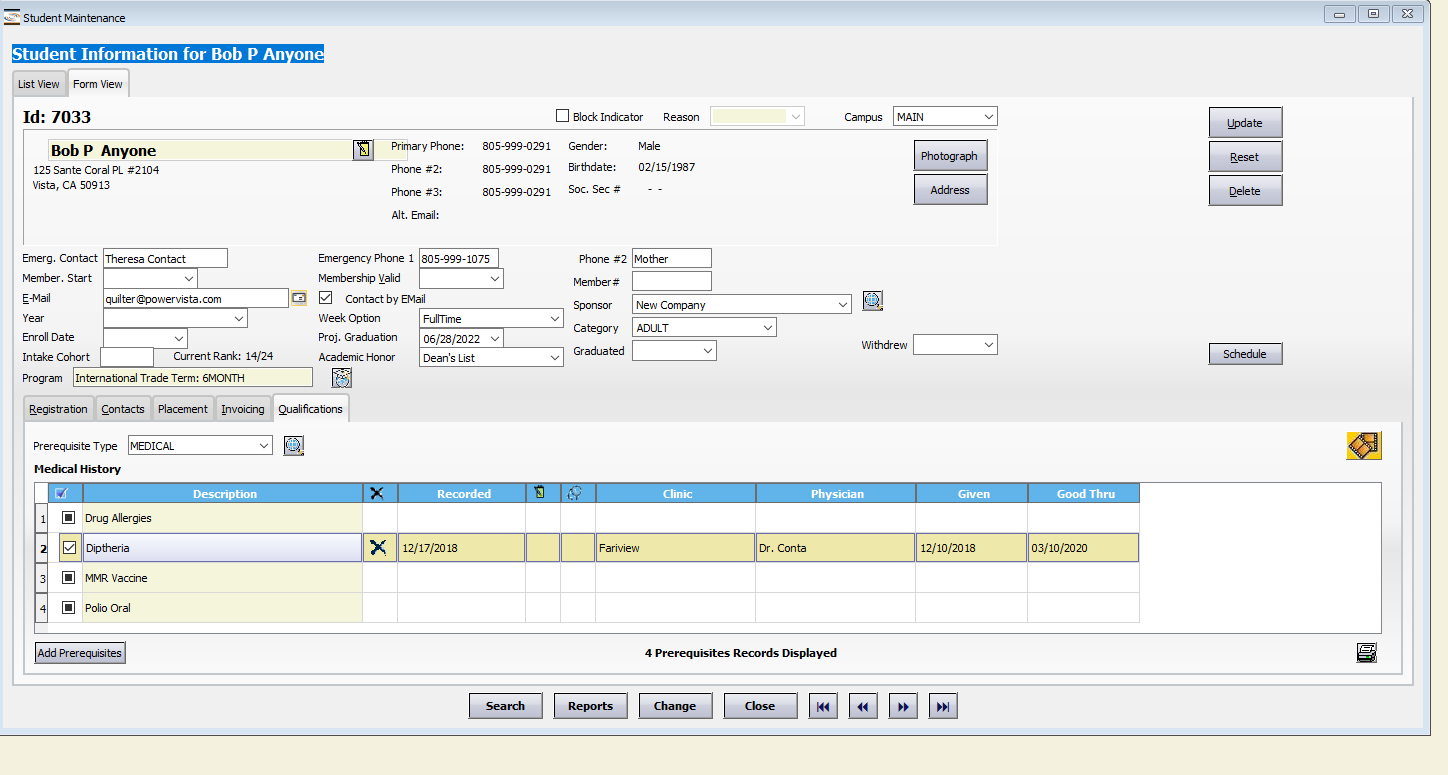Click the Search button
This screenshot has height=775, width=1448.
coord(505,706)
